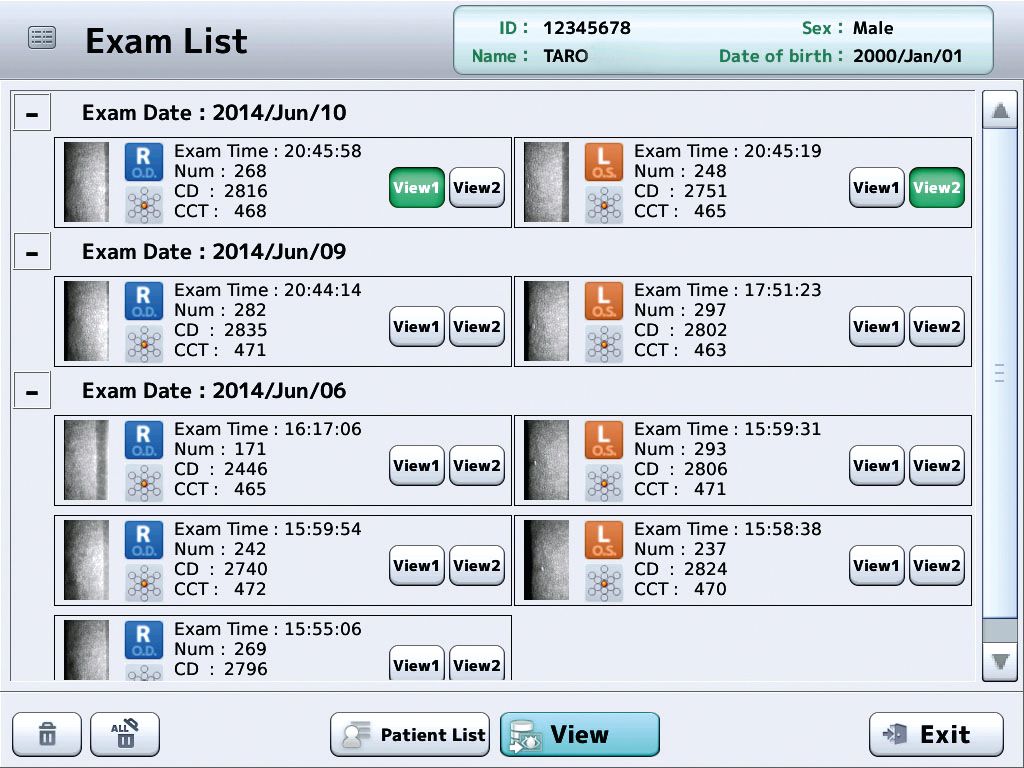Click the delete ALL exams icon
This screenshot has width=1024, height=768.
(124, 735)
